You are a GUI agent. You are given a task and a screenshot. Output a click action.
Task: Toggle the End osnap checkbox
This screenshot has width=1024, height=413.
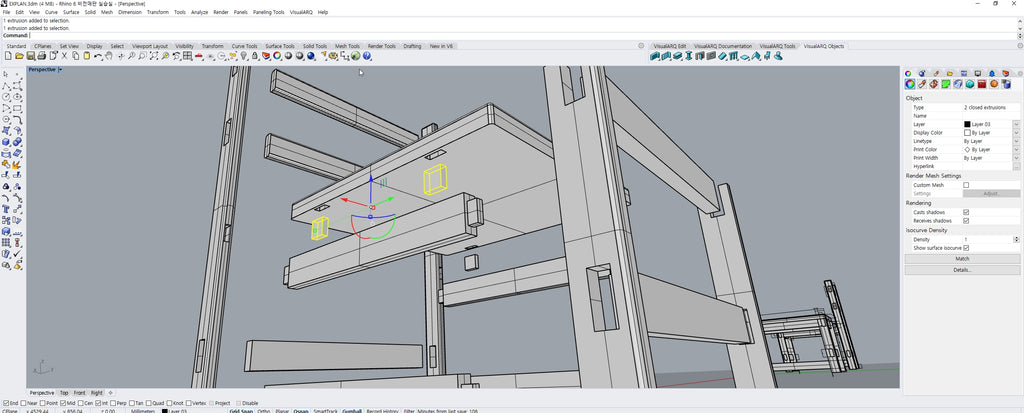6,403
